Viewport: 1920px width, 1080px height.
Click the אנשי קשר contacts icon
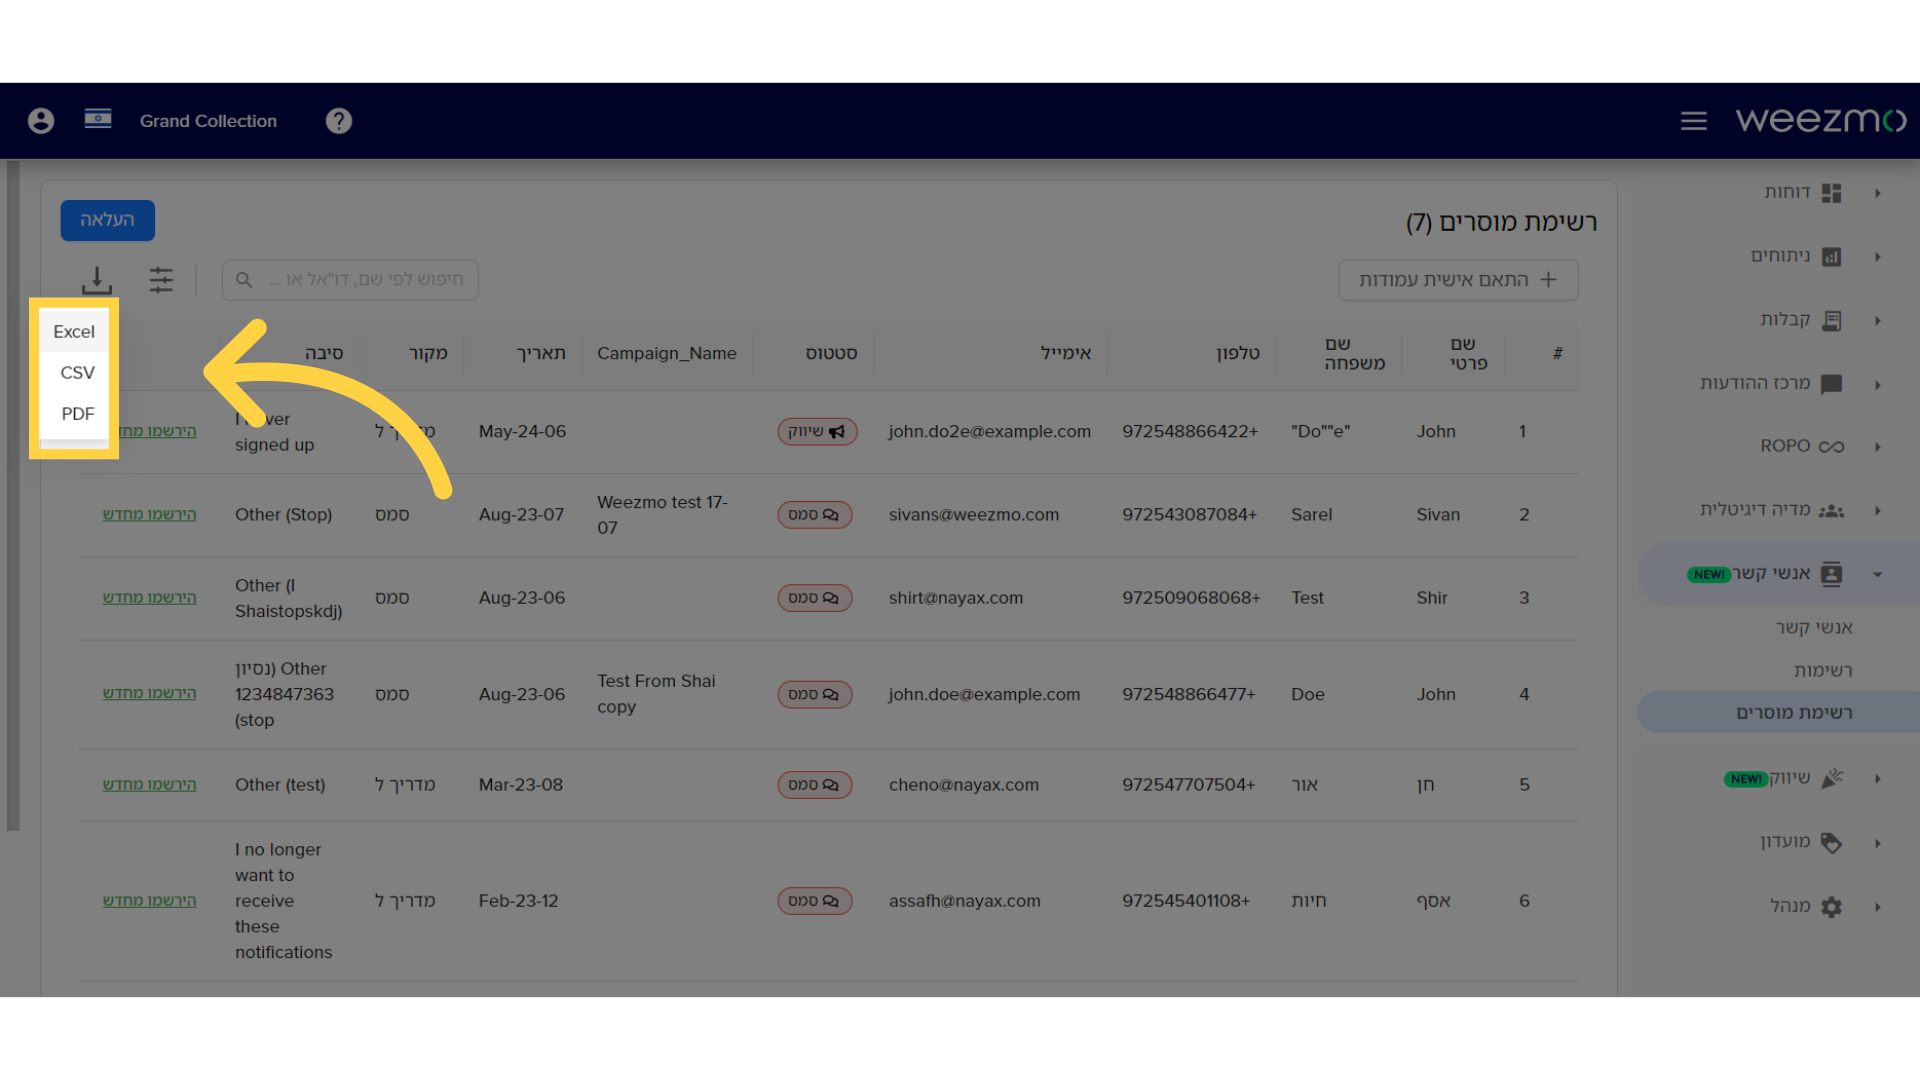1832,574
